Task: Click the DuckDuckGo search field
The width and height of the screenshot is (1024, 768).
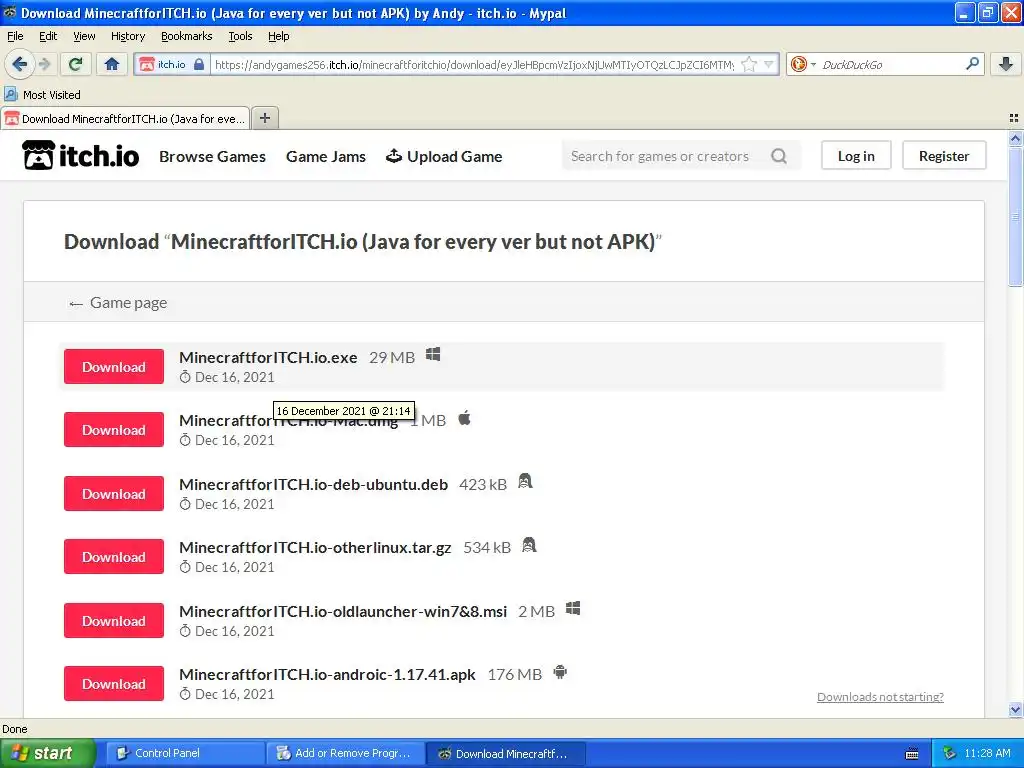Action: 891,64
